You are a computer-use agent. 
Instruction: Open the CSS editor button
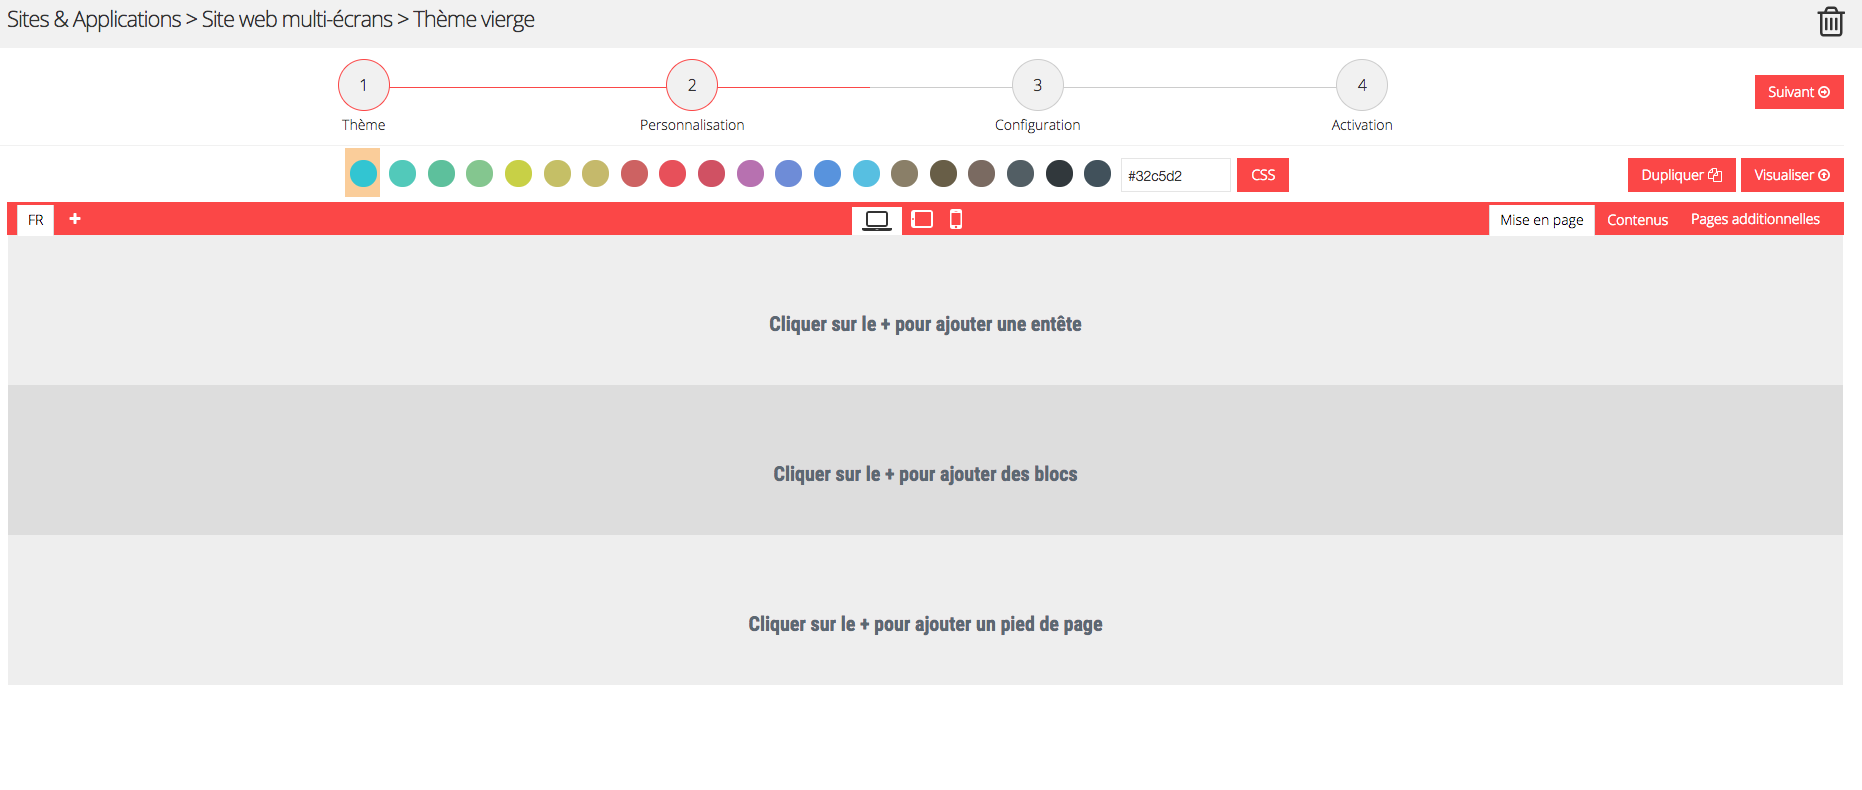tap(1262, 175)
